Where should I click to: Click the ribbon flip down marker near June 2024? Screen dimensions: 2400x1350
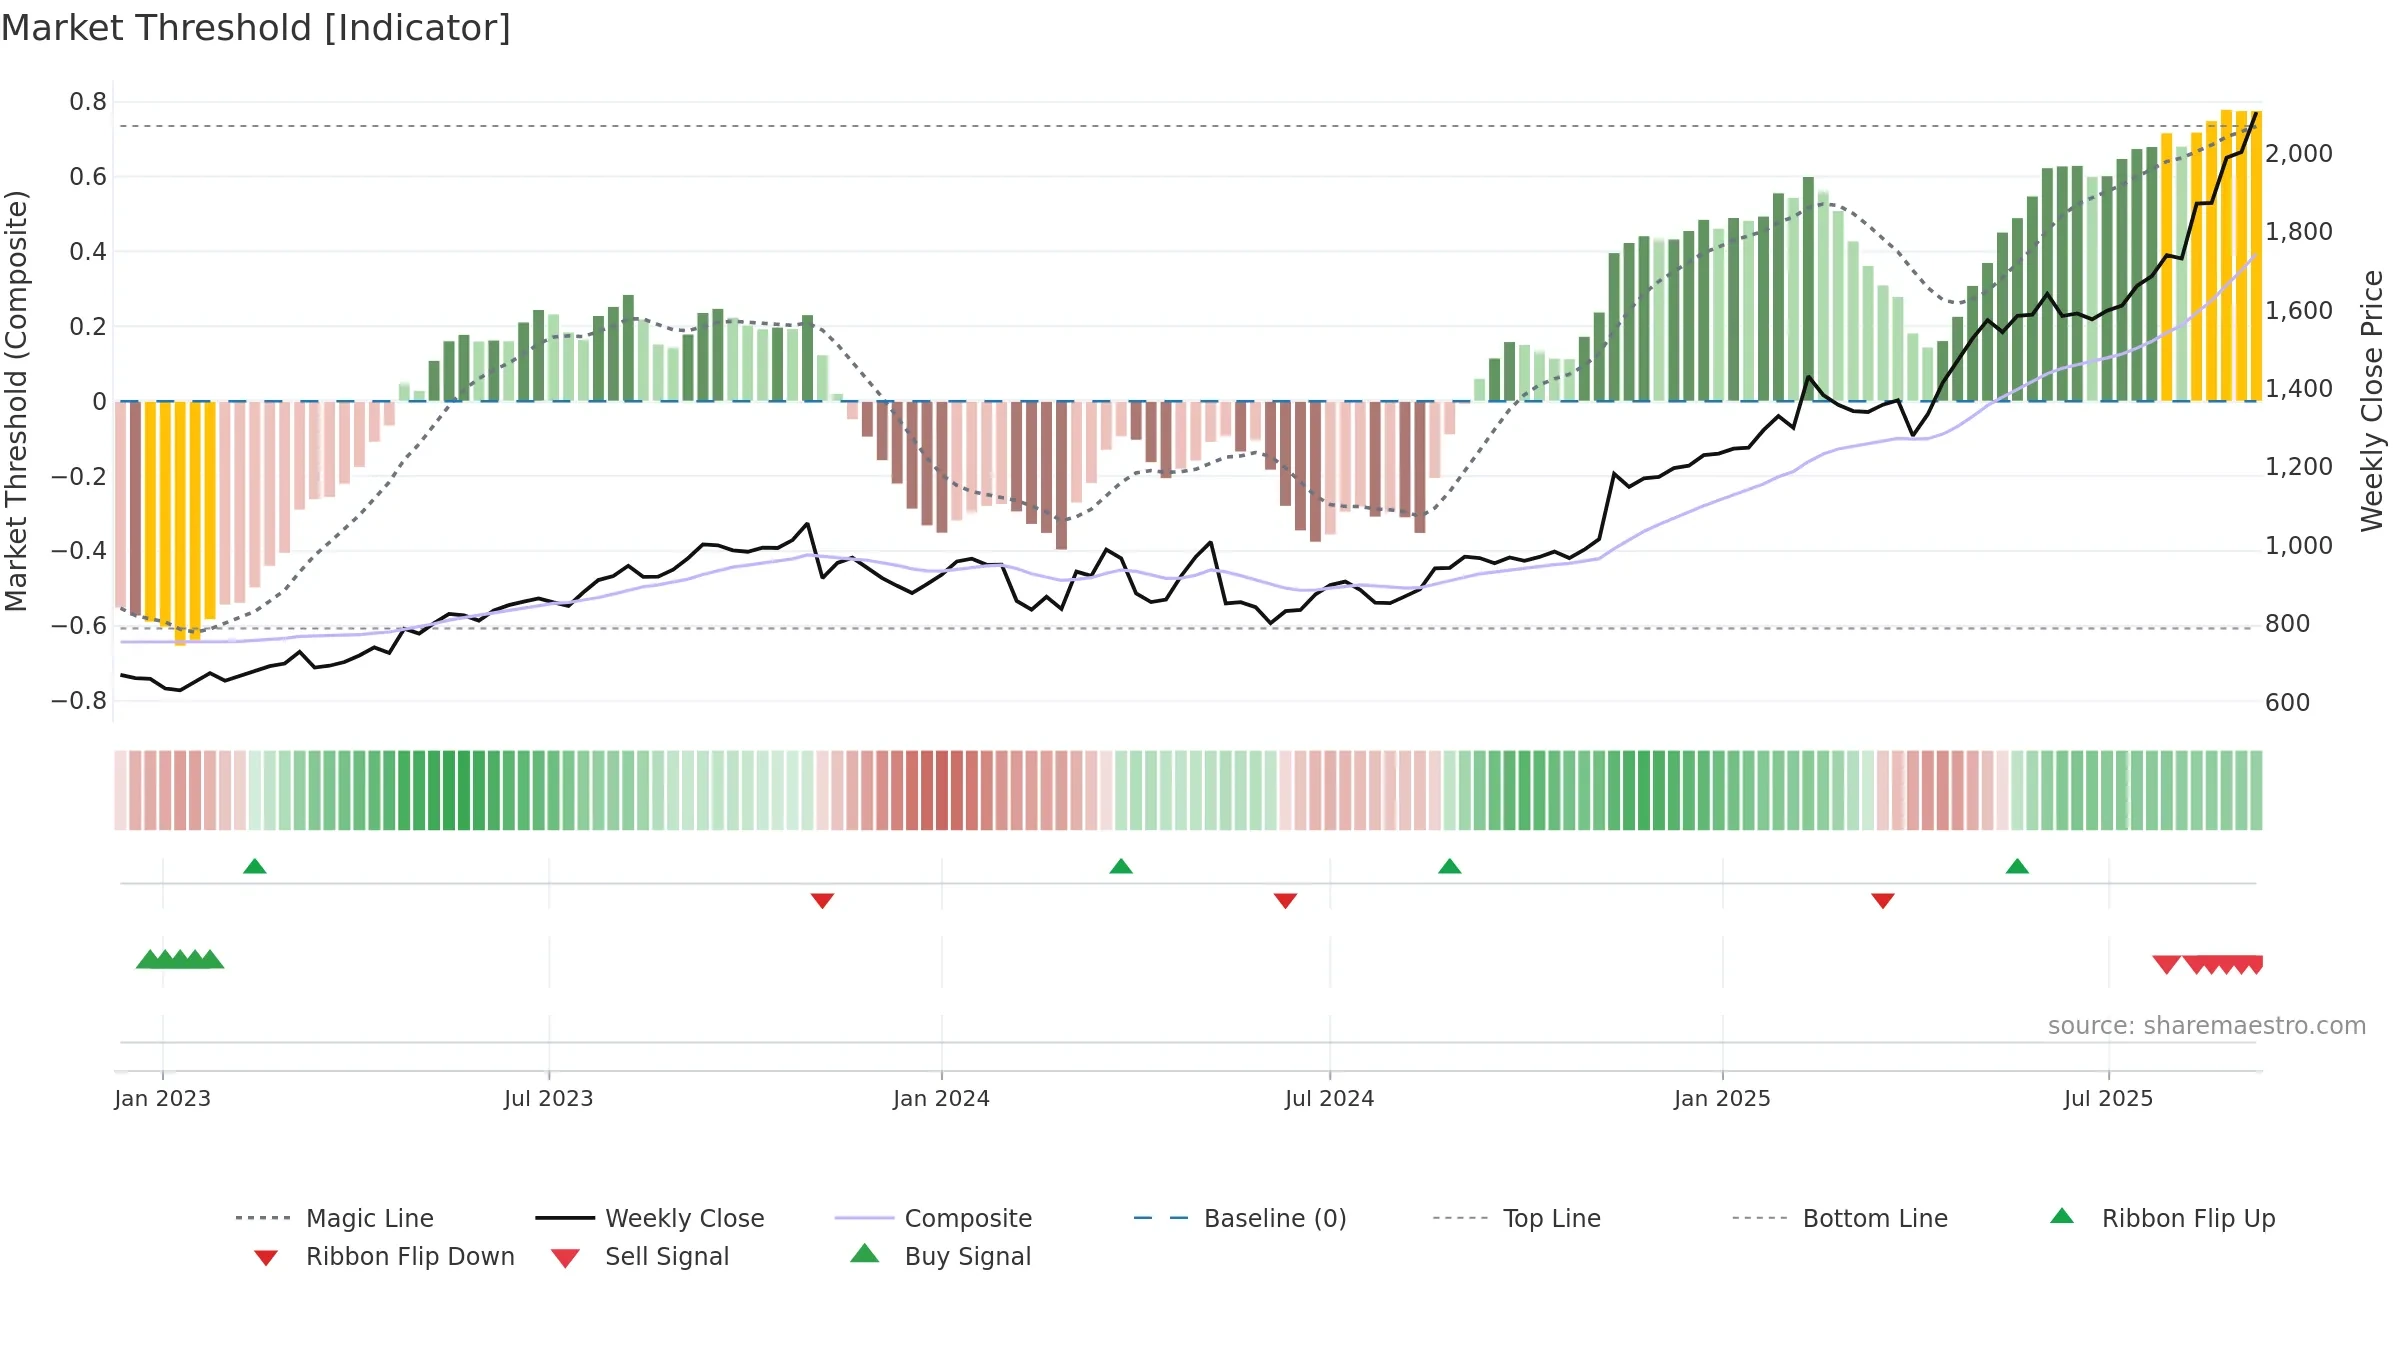1286,901
